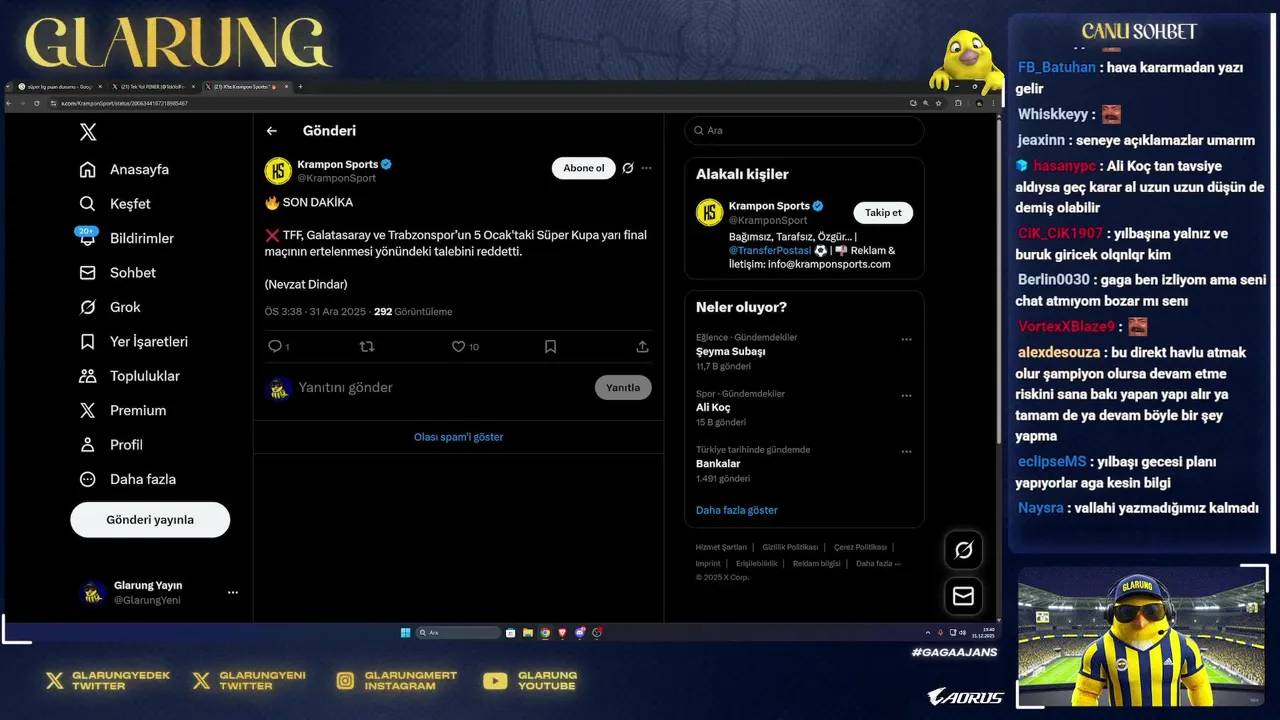This screenshot has width=1280, height=720.
Task: Open options for Bankalar trend
Action: [x=907, y=452]
